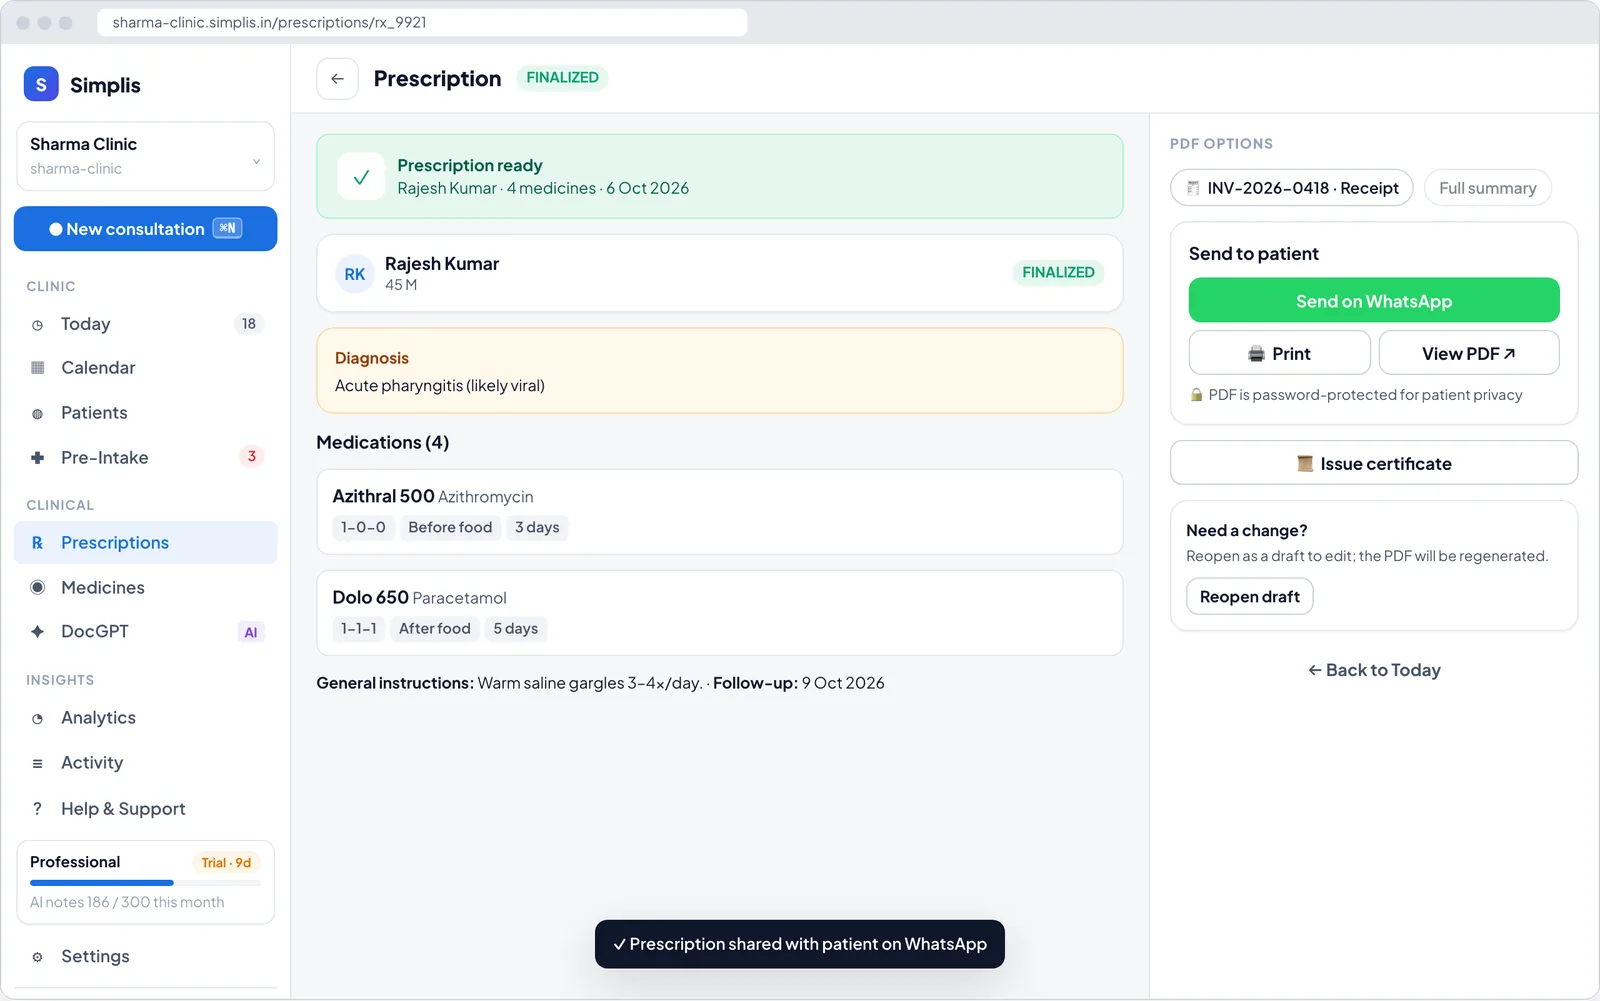This screenshot has width=1600, height=1001.
Task: Expand the Sharma Clinic switcher
Action: point(145,156)
